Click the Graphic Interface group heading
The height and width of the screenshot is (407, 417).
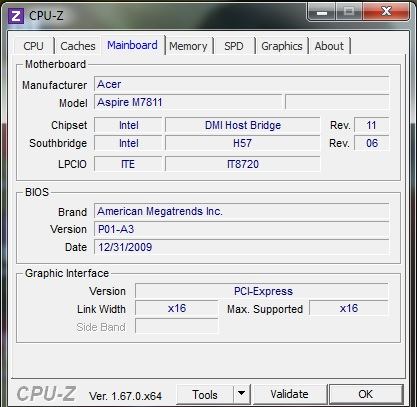67,273
